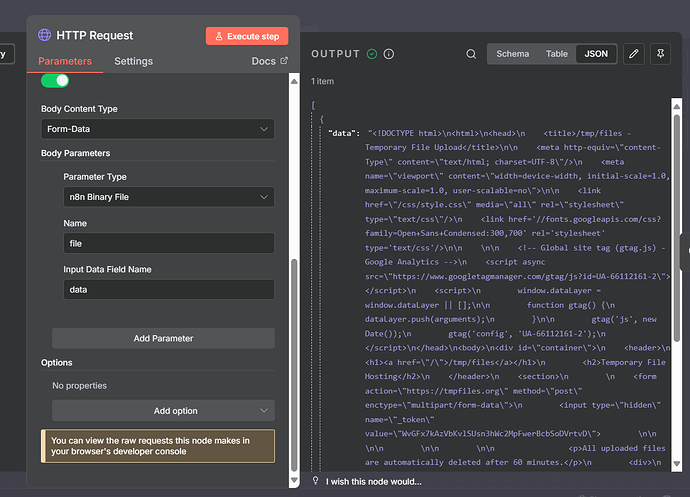Click the Add Parameter button
Viewport: 690px width, 497px height.
click(163, 338)
